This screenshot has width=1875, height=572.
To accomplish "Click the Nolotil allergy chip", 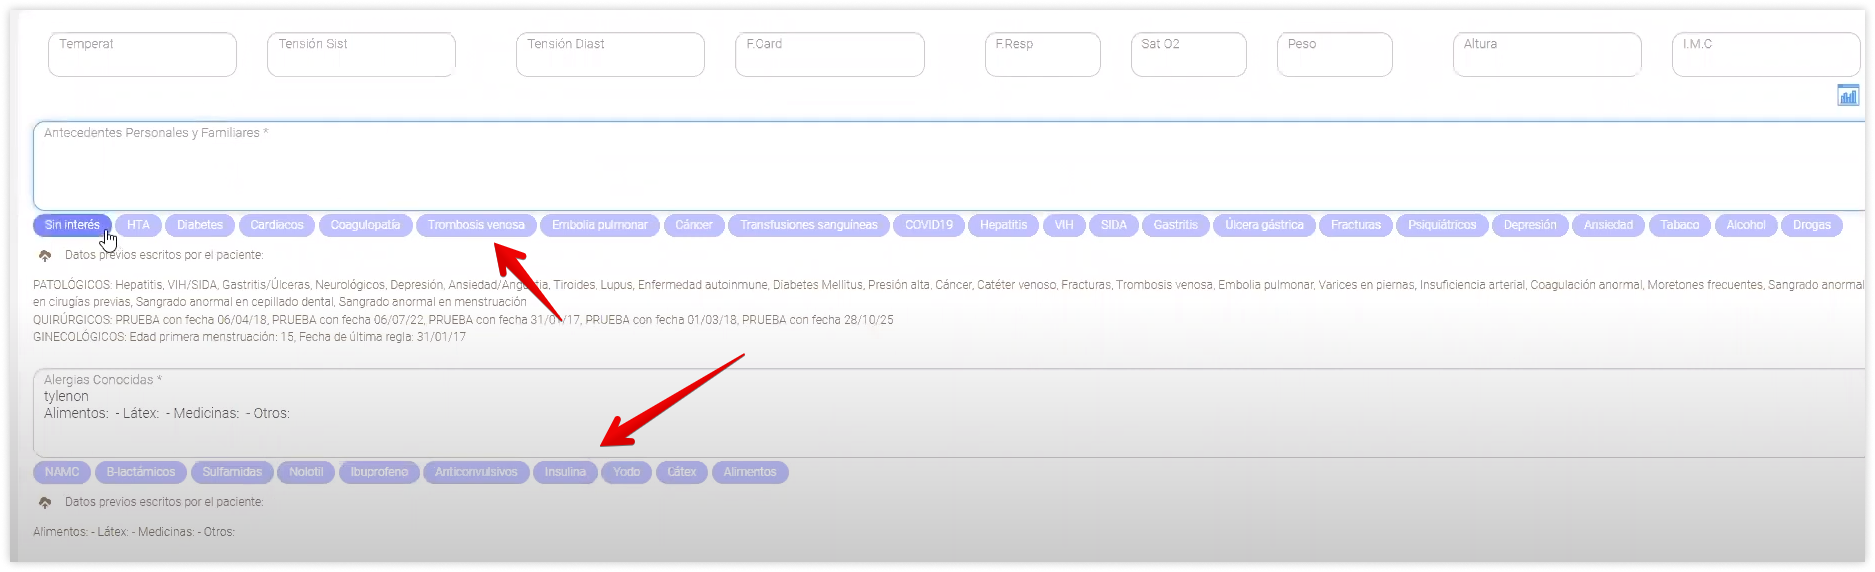I will (x=306, y=472).
